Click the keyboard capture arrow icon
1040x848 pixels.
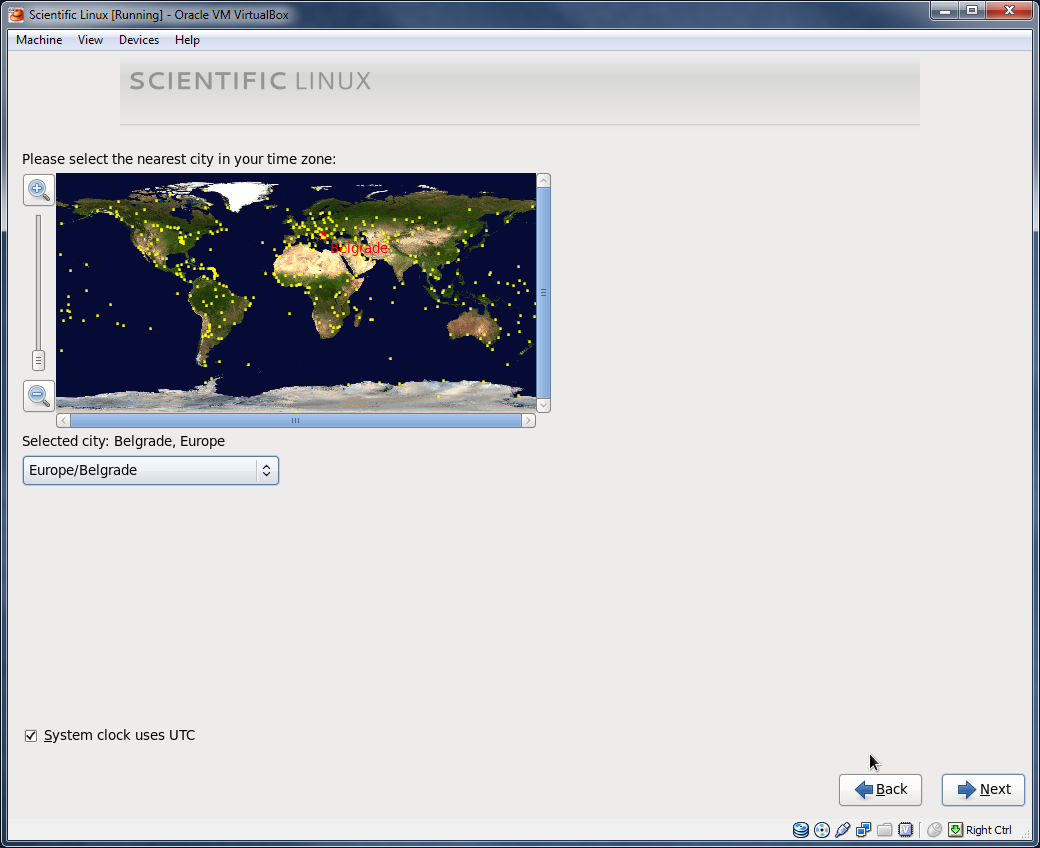coord(955,829)
